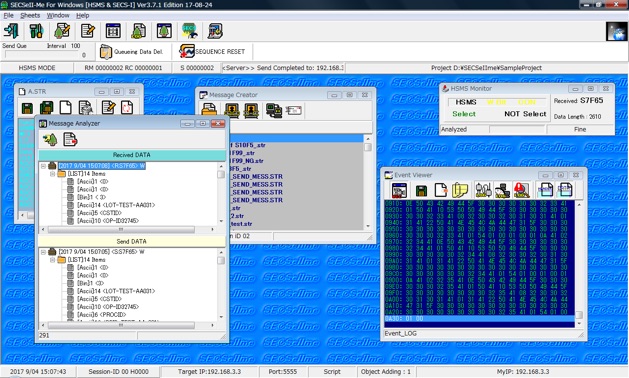Click the Script status bar field
The image size is (629, 378).
[x=332, y=372]
